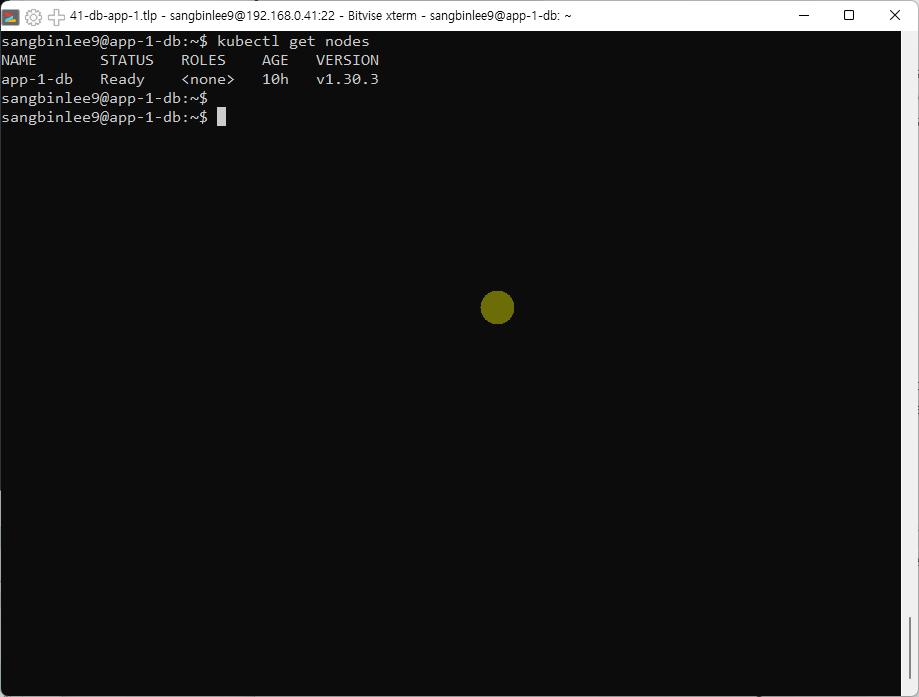Image resolution: width=919 pixels, height=697 pixels.
Task: Click the '<none>' roles value
Action: pyautogui.click(x=207, y=80)
